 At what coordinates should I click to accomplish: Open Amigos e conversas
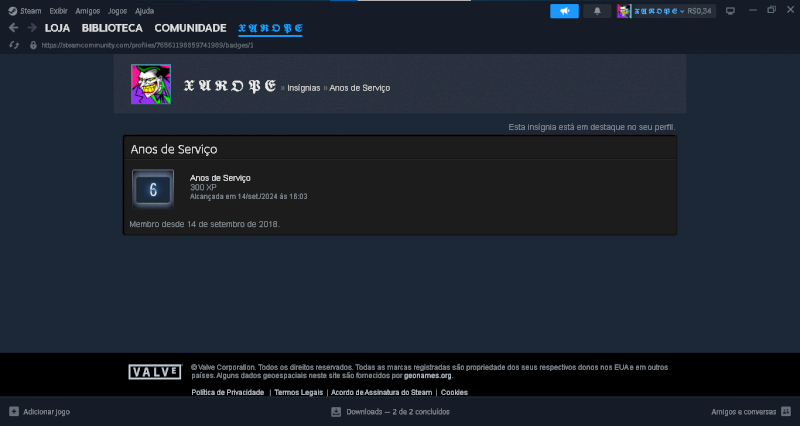click(743, 412)
